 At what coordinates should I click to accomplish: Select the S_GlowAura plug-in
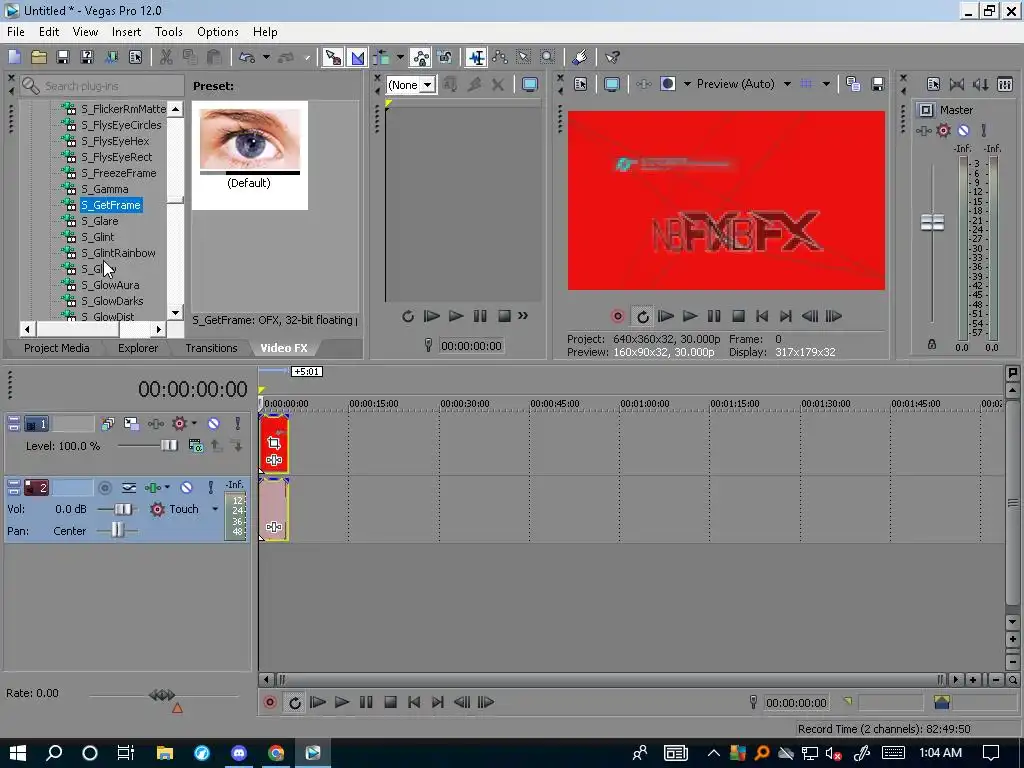pyautogui.click(x=110, y=285)
